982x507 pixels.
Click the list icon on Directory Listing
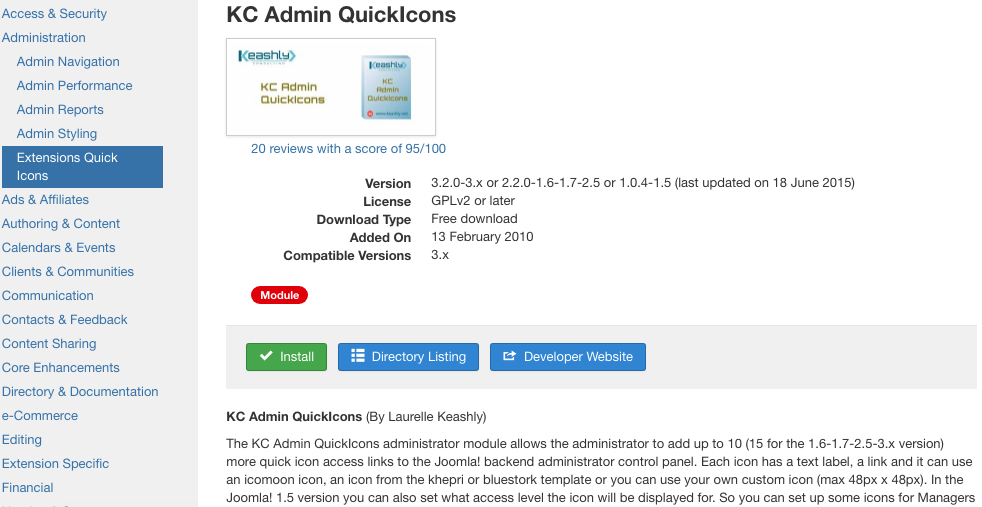358,357
